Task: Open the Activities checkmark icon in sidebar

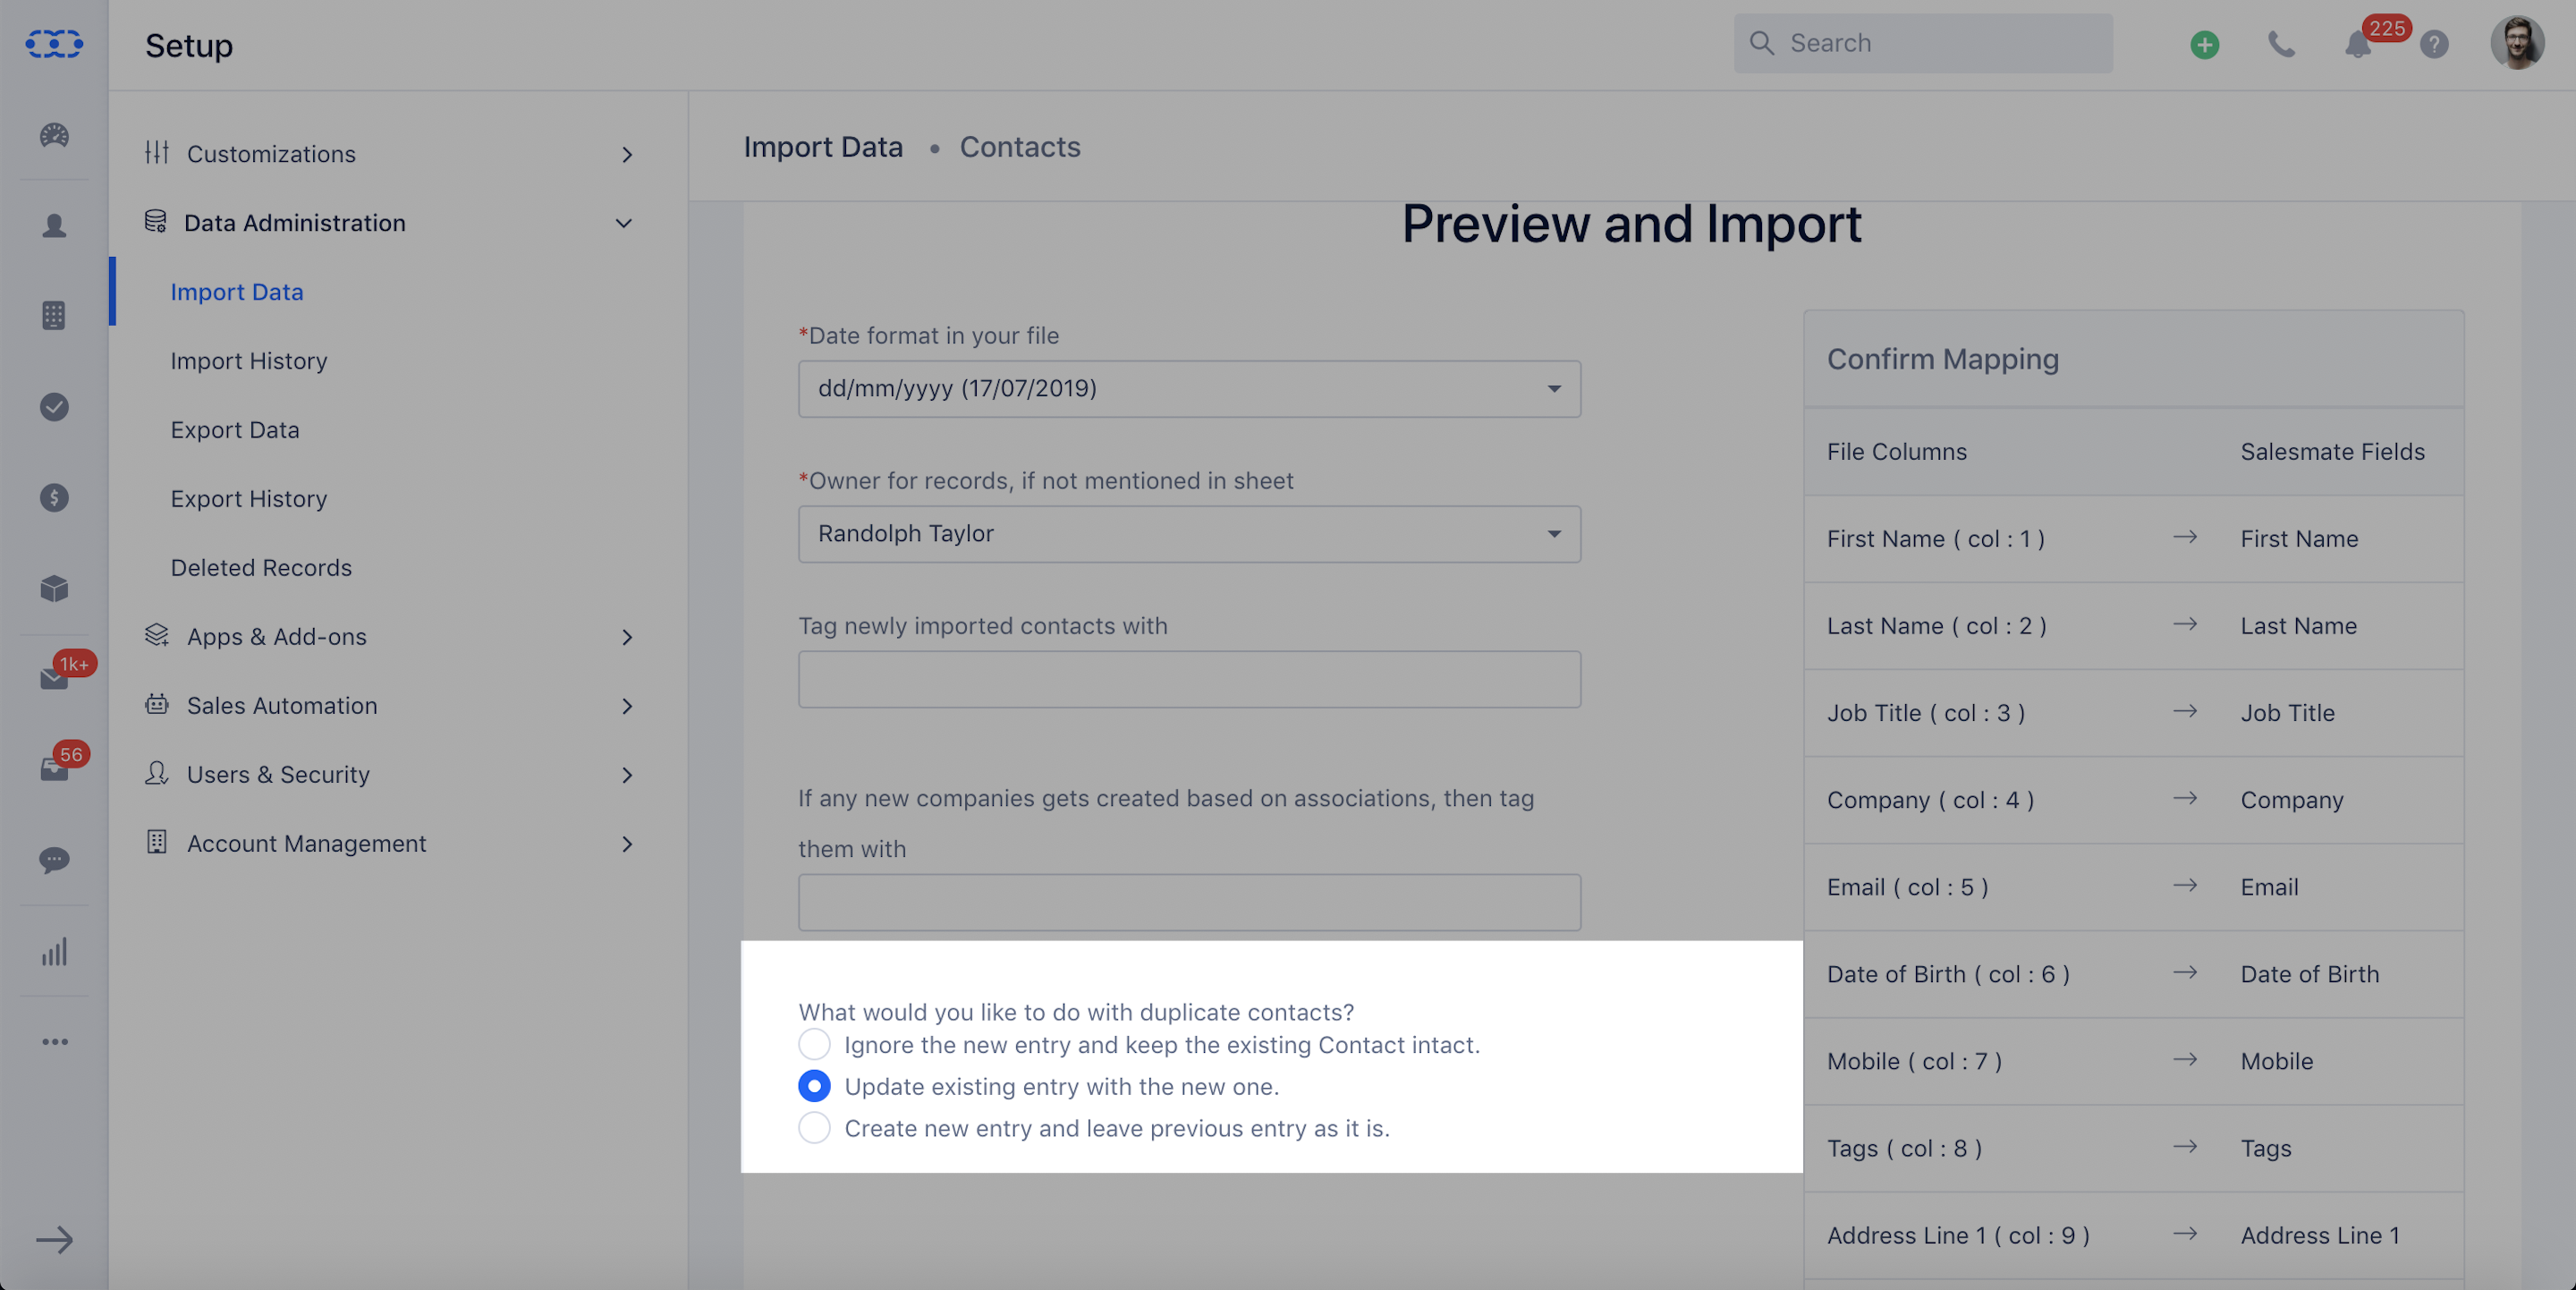Action: tap(54, 407)
